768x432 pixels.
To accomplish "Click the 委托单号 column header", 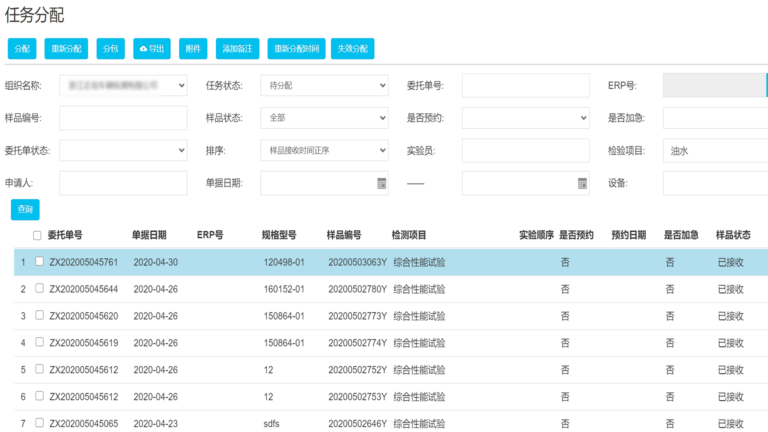I will click(65, 236).
